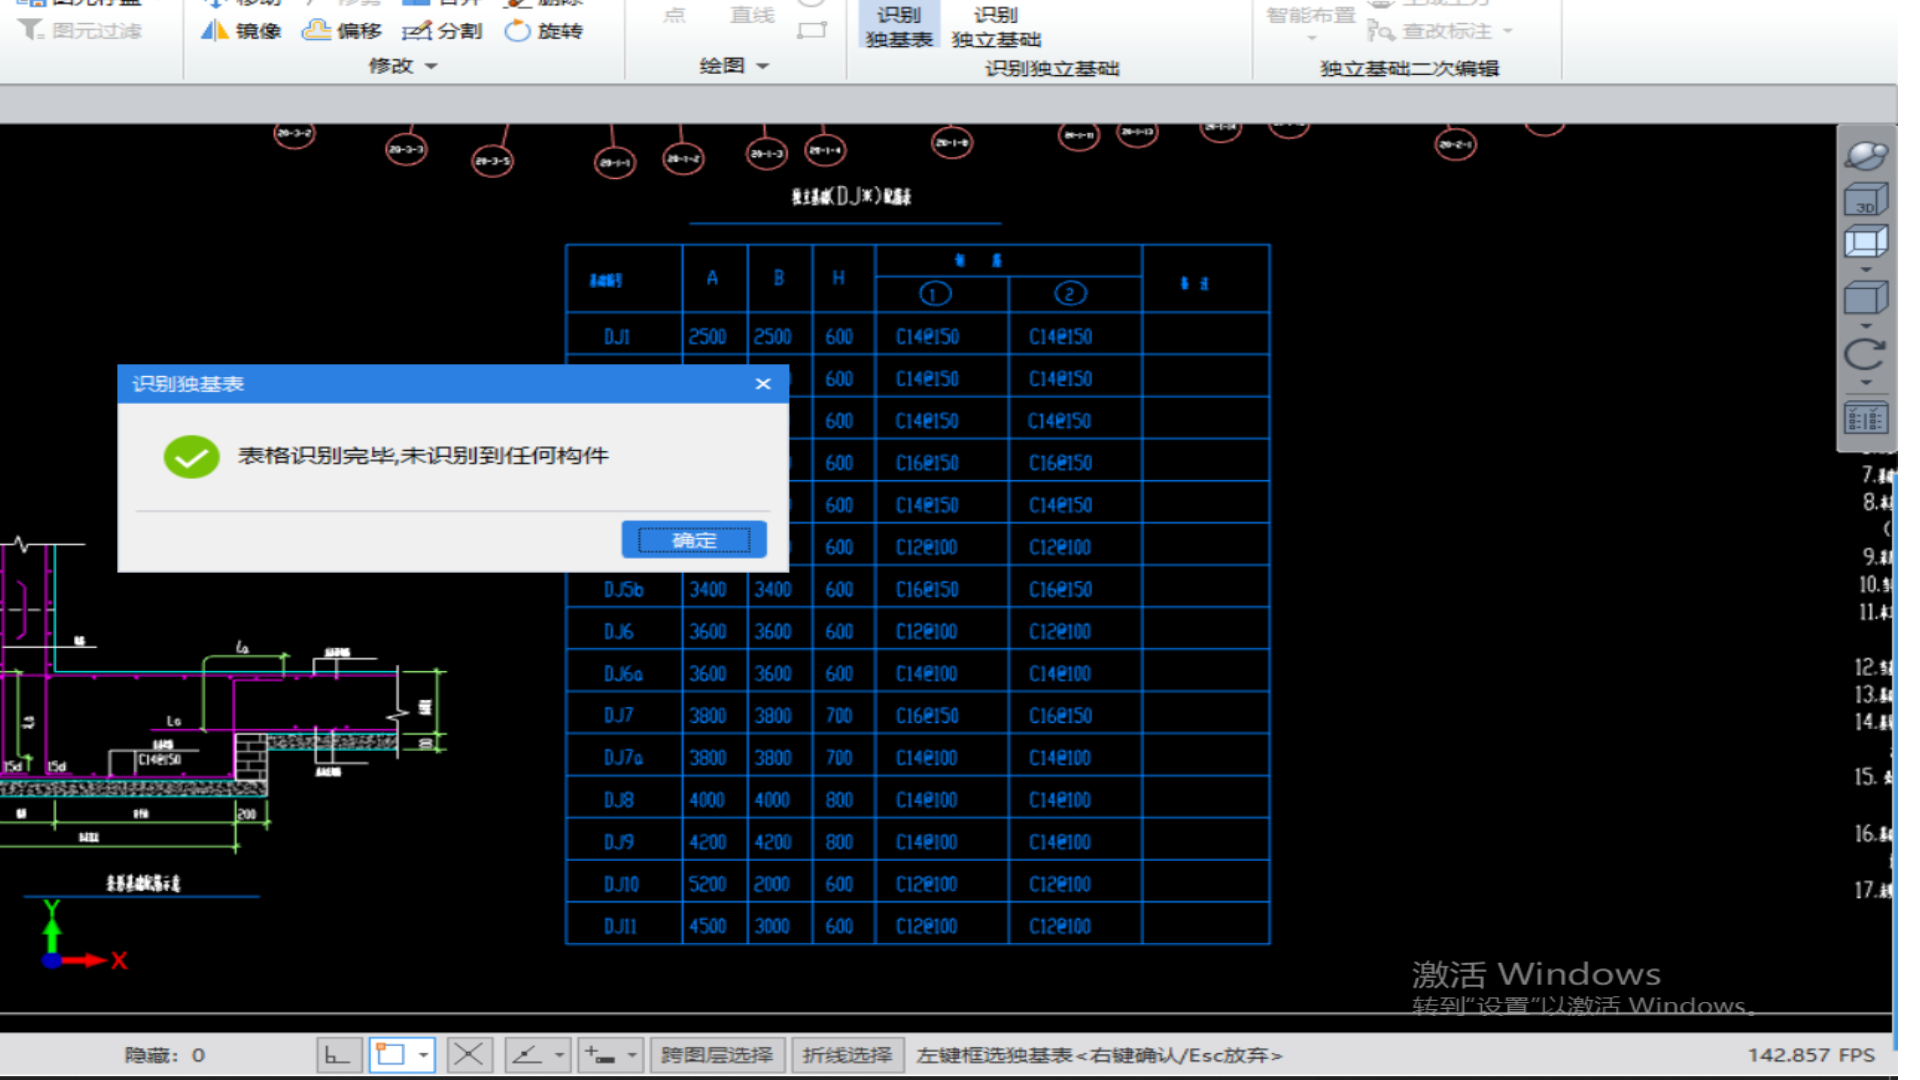This screenshot has width=1920, height=1080.
Task: Click the rotate view arrow icon
Action: 1866,354
